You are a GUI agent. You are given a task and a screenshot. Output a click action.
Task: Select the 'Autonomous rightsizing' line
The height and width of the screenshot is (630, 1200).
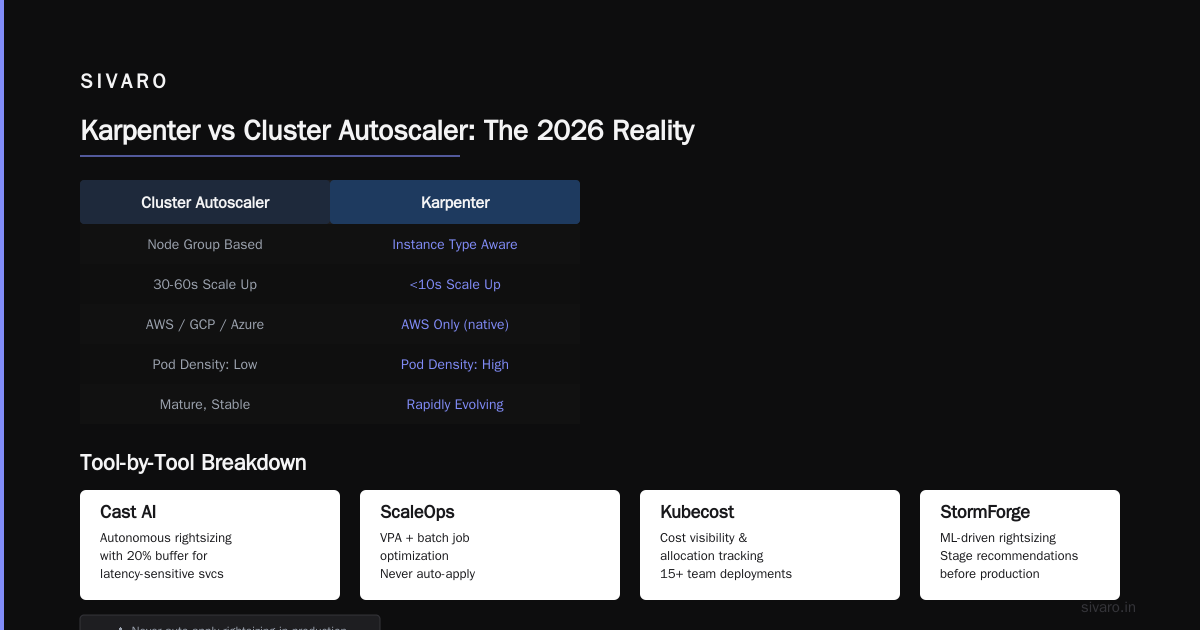click(x=166, y=538)
